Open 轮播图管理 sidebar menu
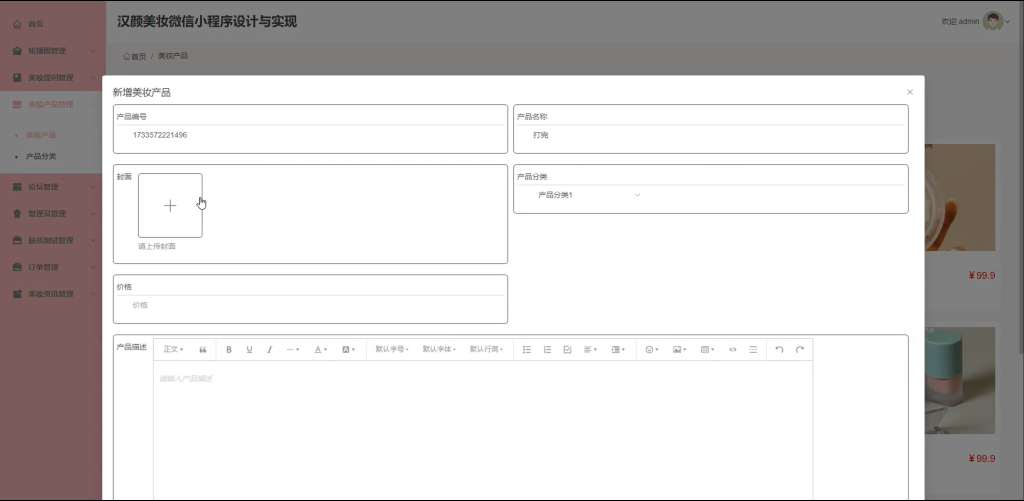 pyautogui.click(x=52, y=50)
